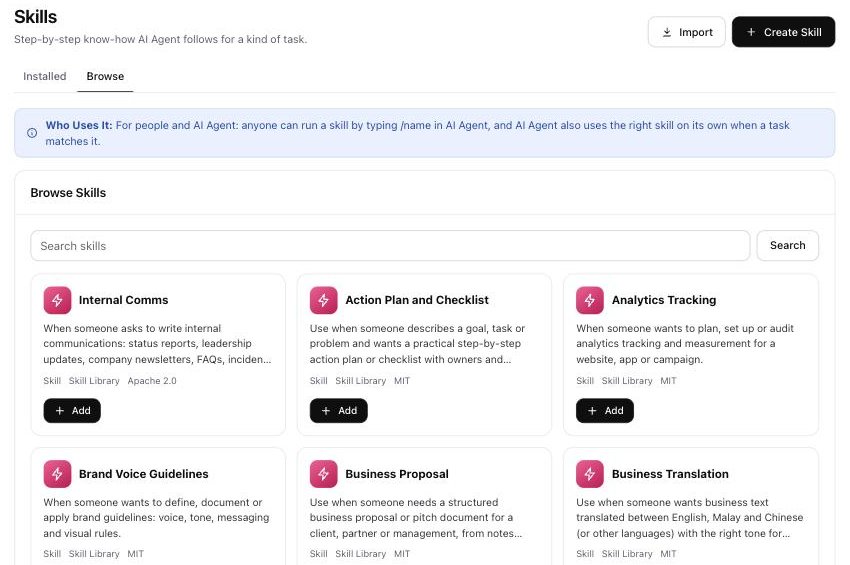Click the Browse Skills heading
Viewport: 850px width, 565px height.
tap(68, 192)
